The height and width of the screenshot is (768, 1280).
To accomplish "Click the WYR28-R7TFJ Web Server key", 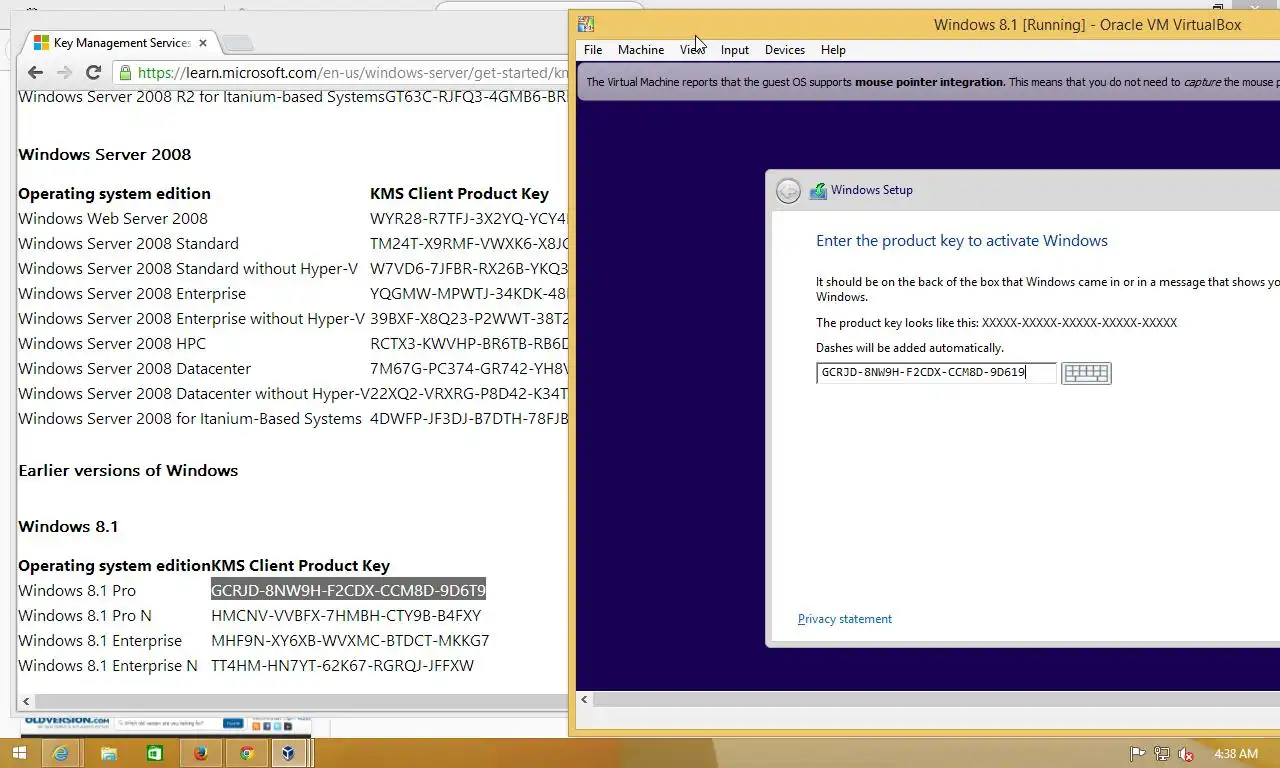I will tap(469, 218).
